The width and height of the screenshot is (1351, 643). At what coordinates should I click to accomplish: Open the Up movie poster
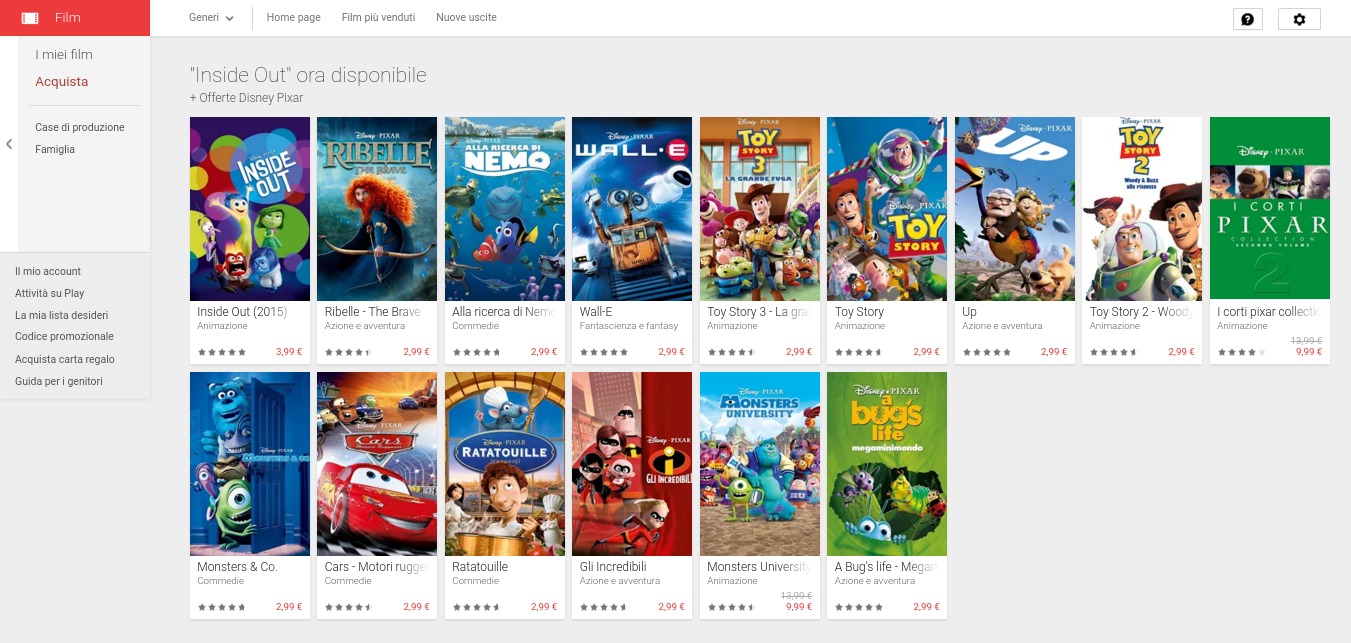(x=1015, y=209)
